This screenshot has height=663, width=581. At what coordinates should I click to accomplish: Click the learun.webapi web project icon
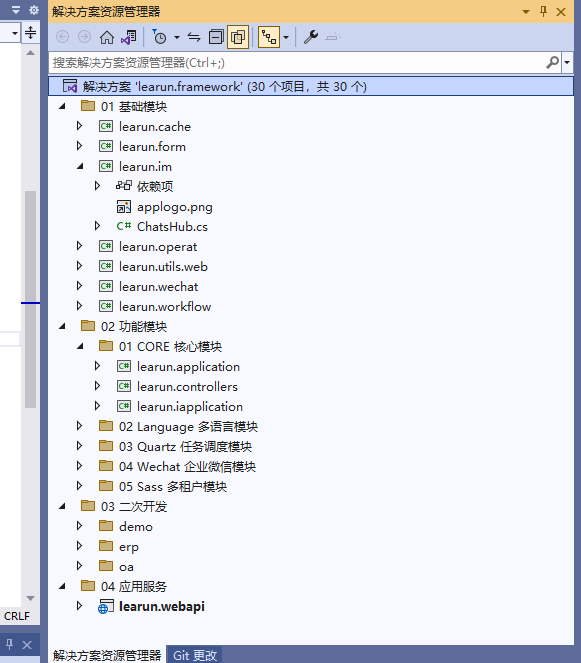pos(106,606)
